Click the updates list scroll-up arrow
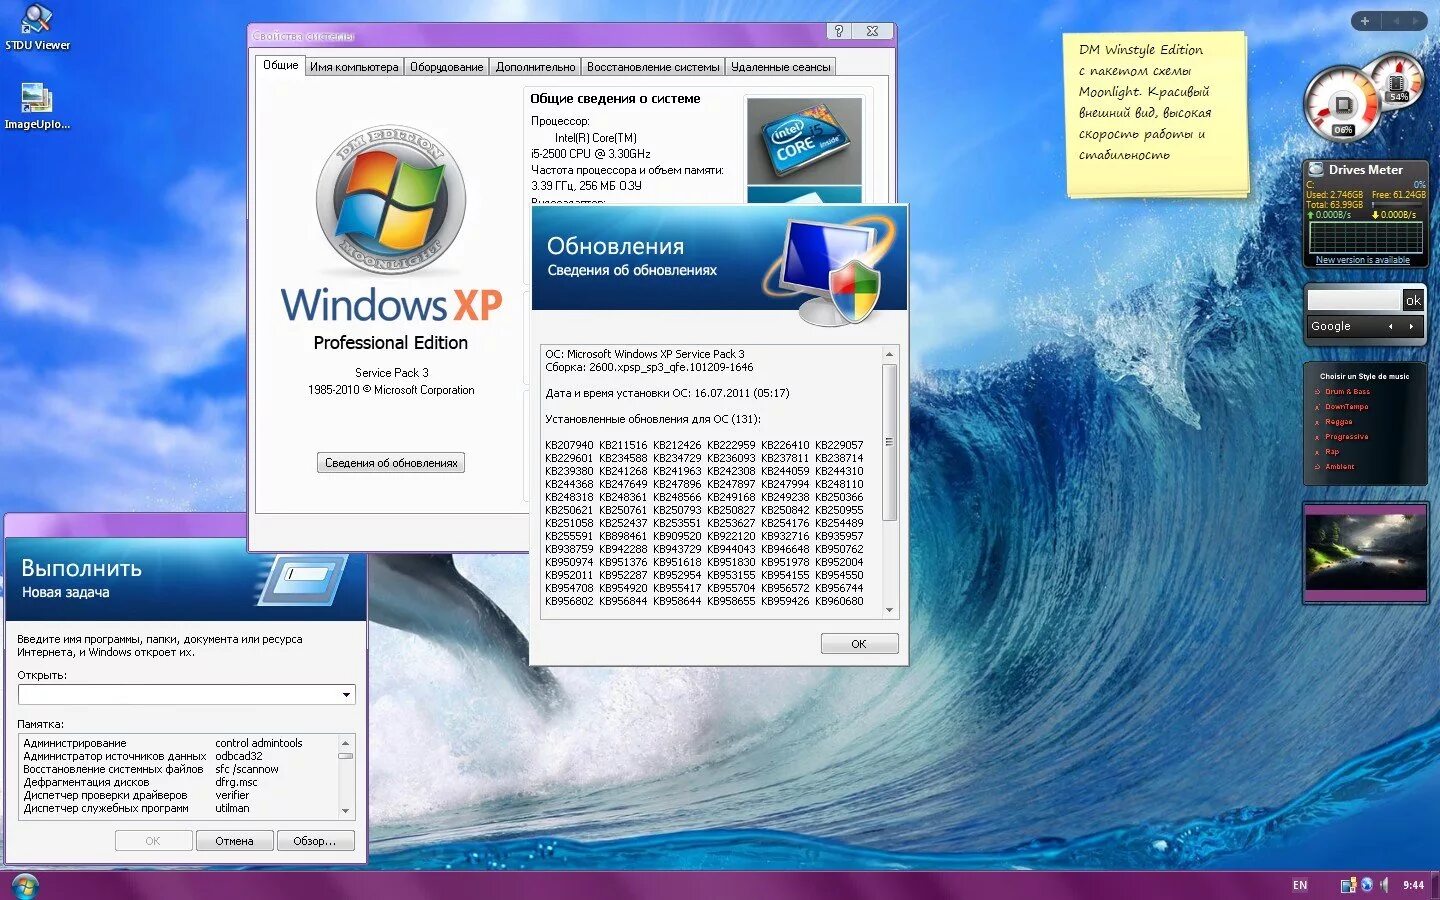Image resolution: width=1440 pixels, height=900 pixels. [889, 355]
